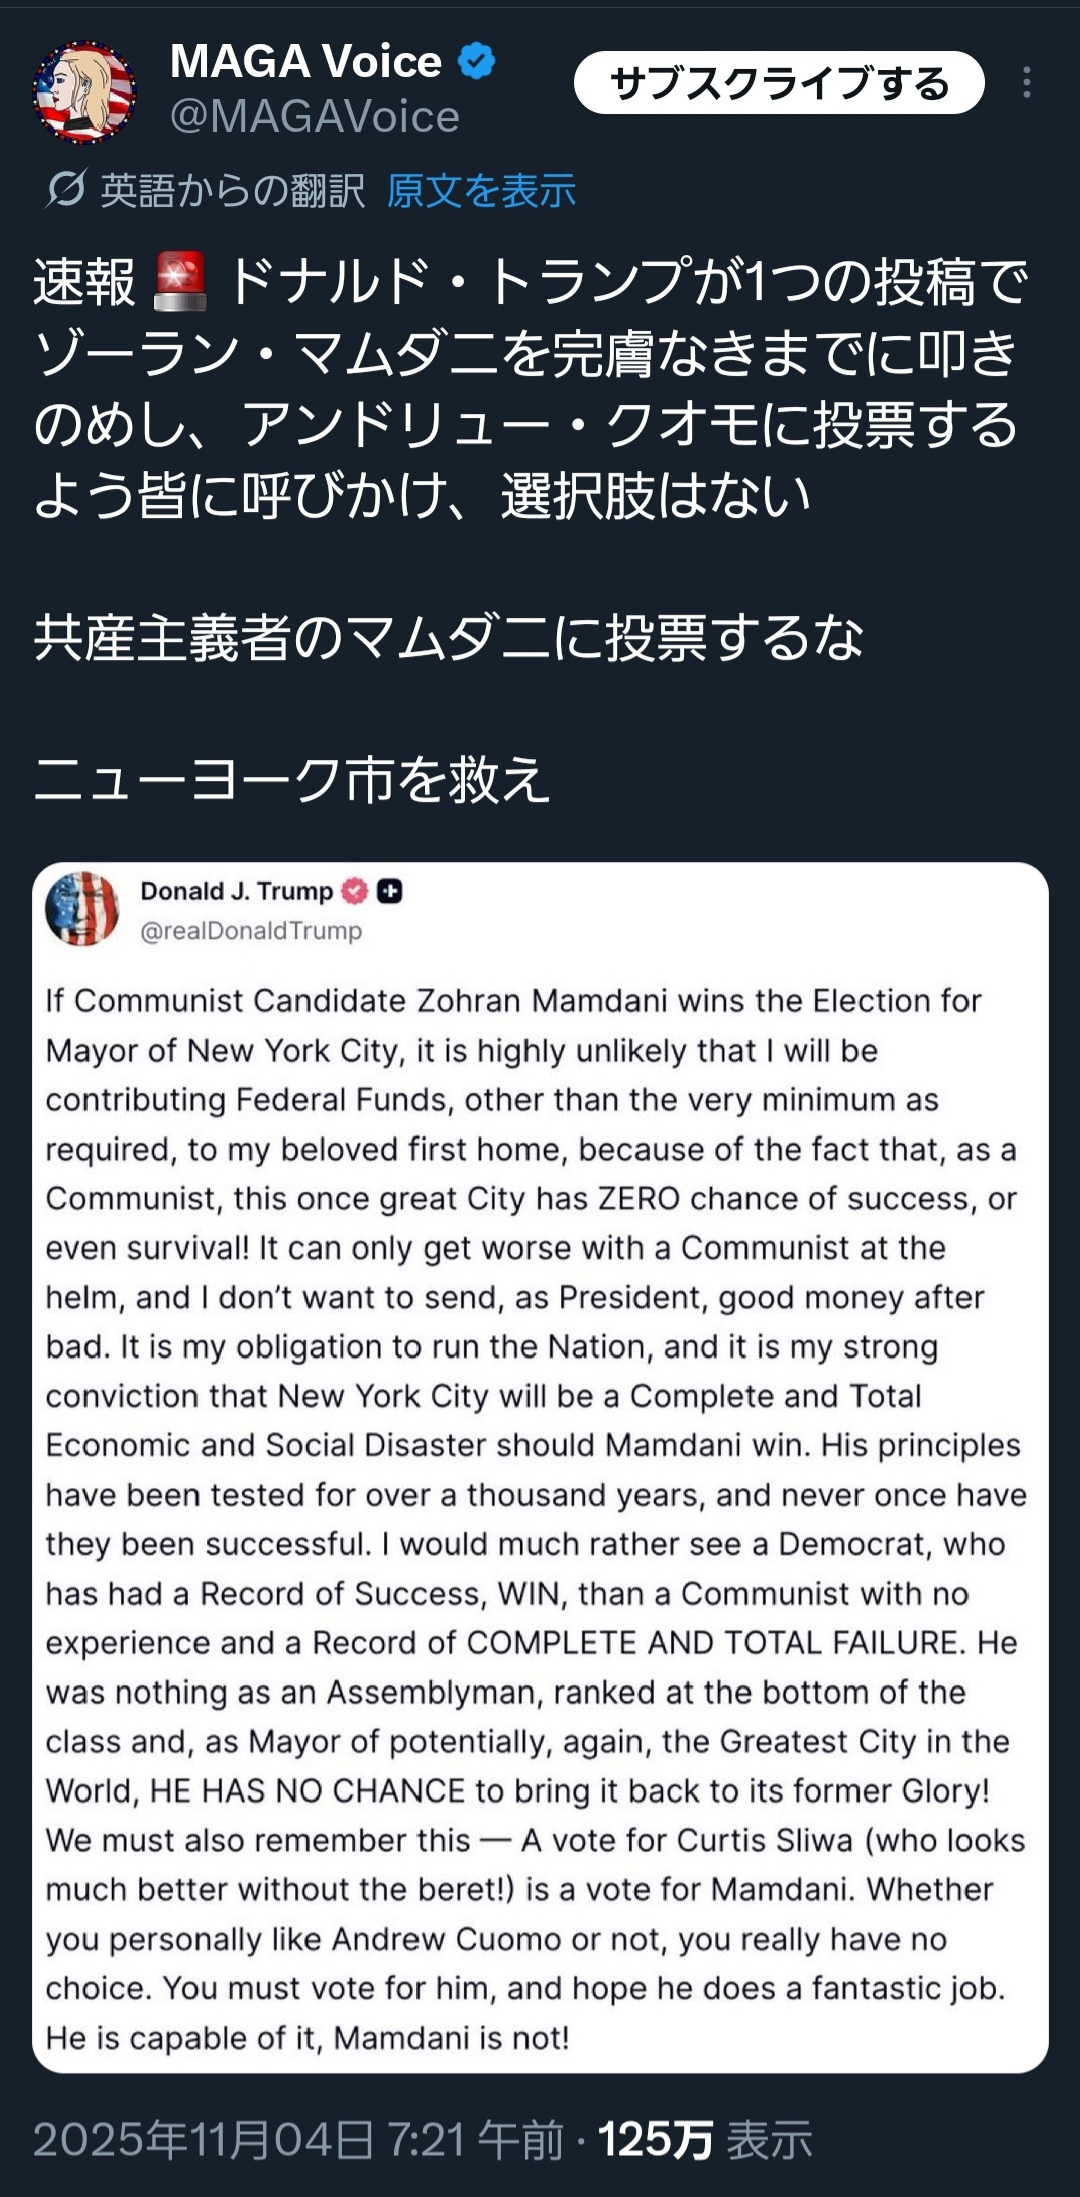Open the MAGA Voice profile avatar
Image resolution: width=1080 pixels, height=2197 pixels.
point(84,92)
